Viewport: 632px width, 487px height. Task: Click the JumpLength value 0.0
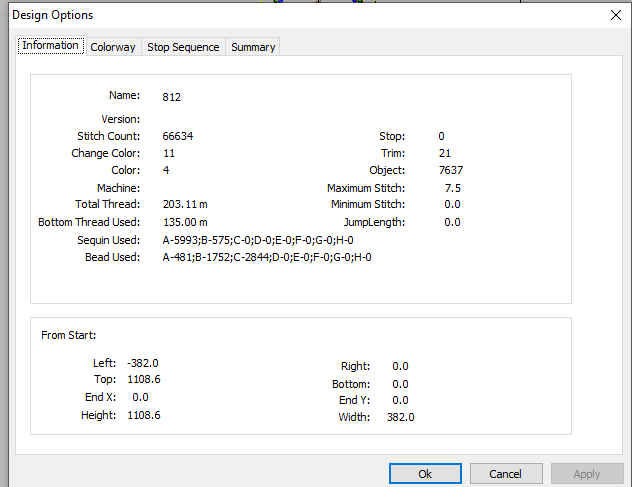pyautogui.click(x=452, y=222)
